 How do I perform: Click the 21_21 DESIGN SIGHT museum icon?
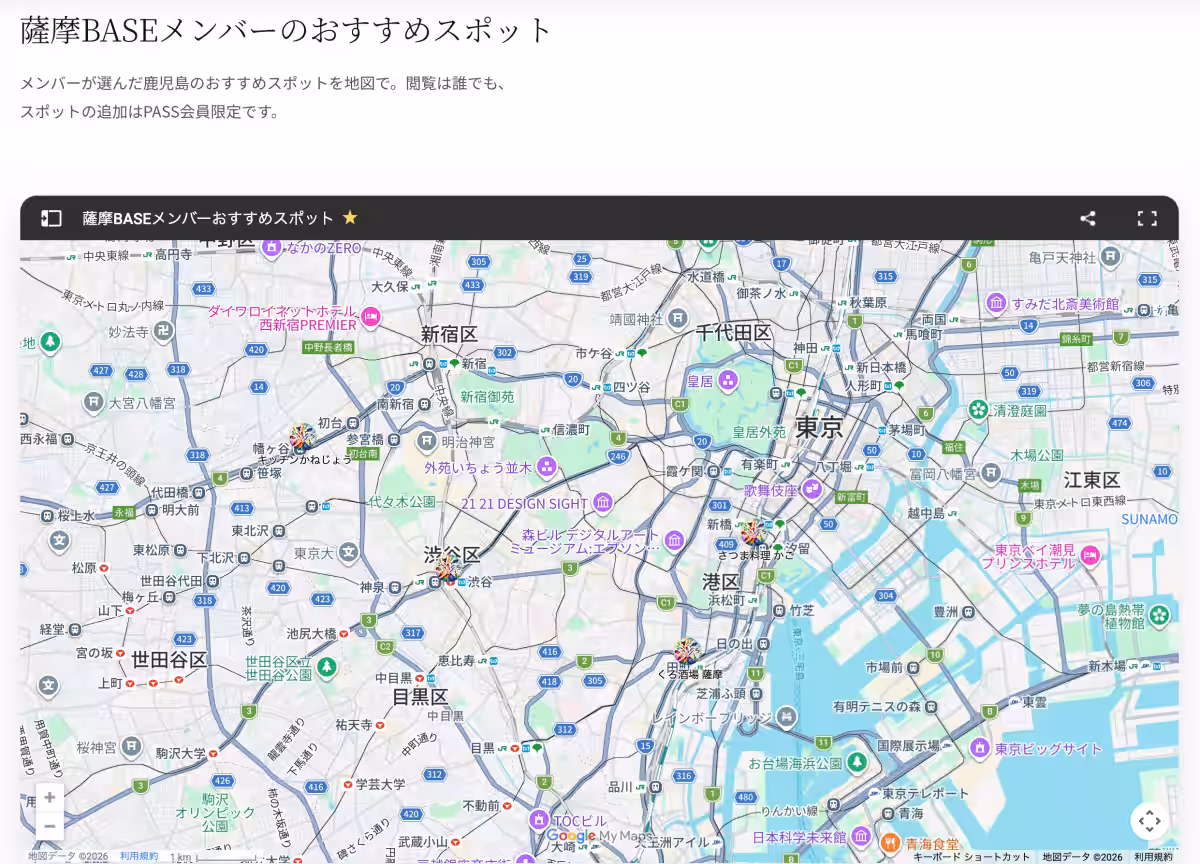point(603,503)
